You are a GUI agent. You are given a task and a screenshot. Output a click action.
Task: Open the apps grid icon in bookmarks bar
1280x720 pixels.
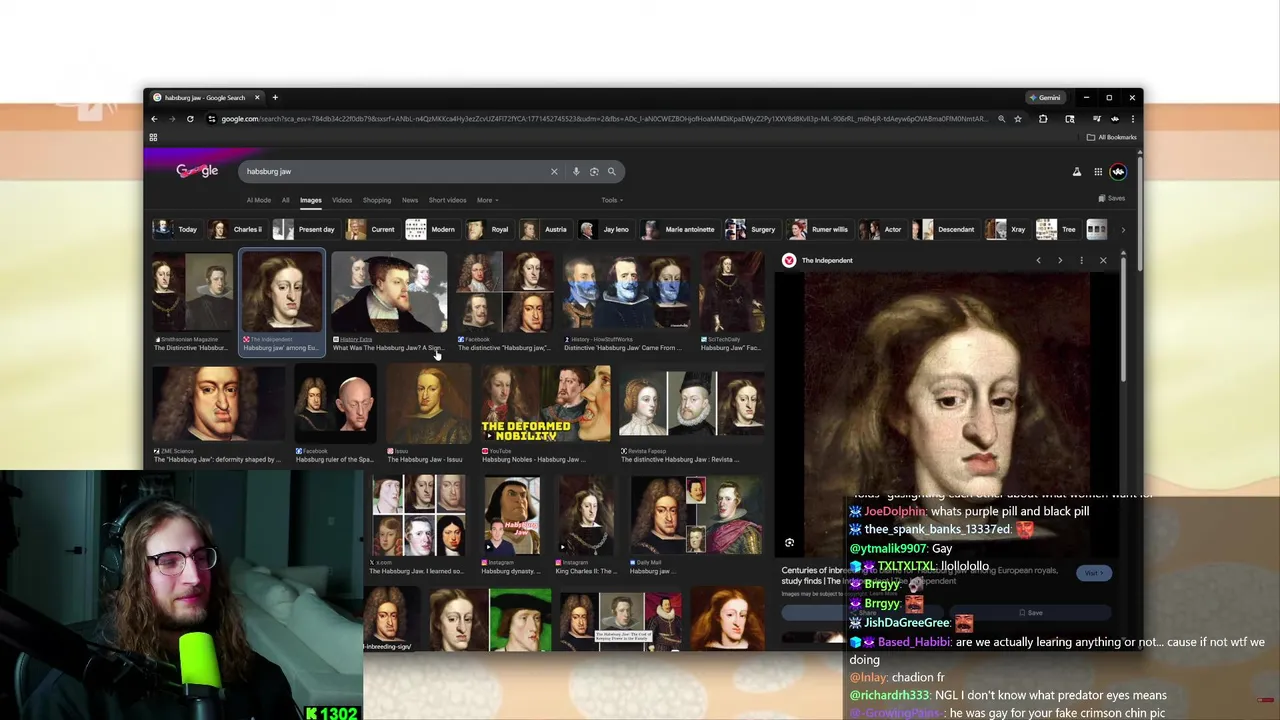153,137
